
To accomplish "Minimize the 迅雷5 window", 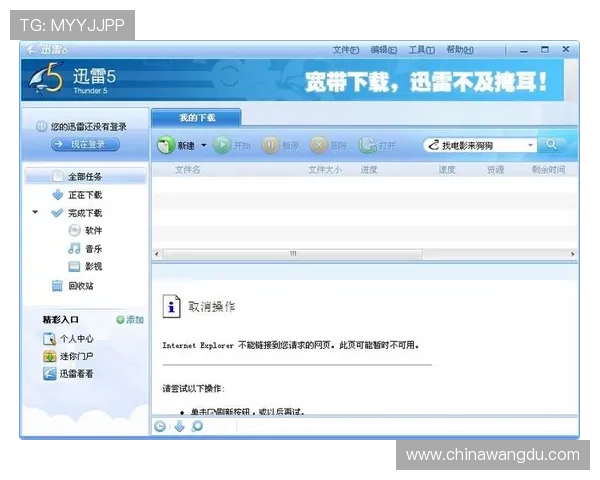I will tap(524, 50).
